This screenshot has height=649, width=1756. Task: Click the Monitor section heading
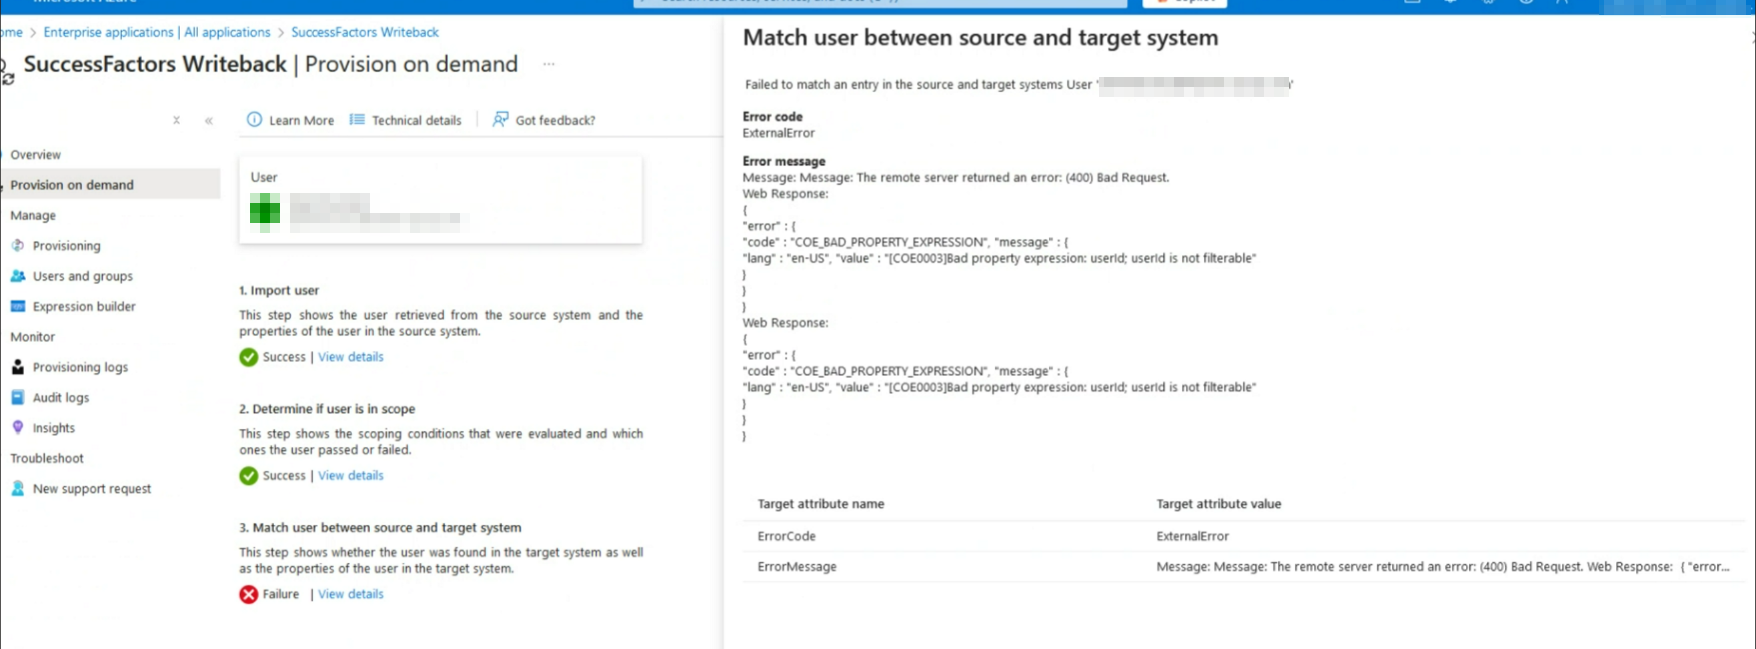pos(33,337)
